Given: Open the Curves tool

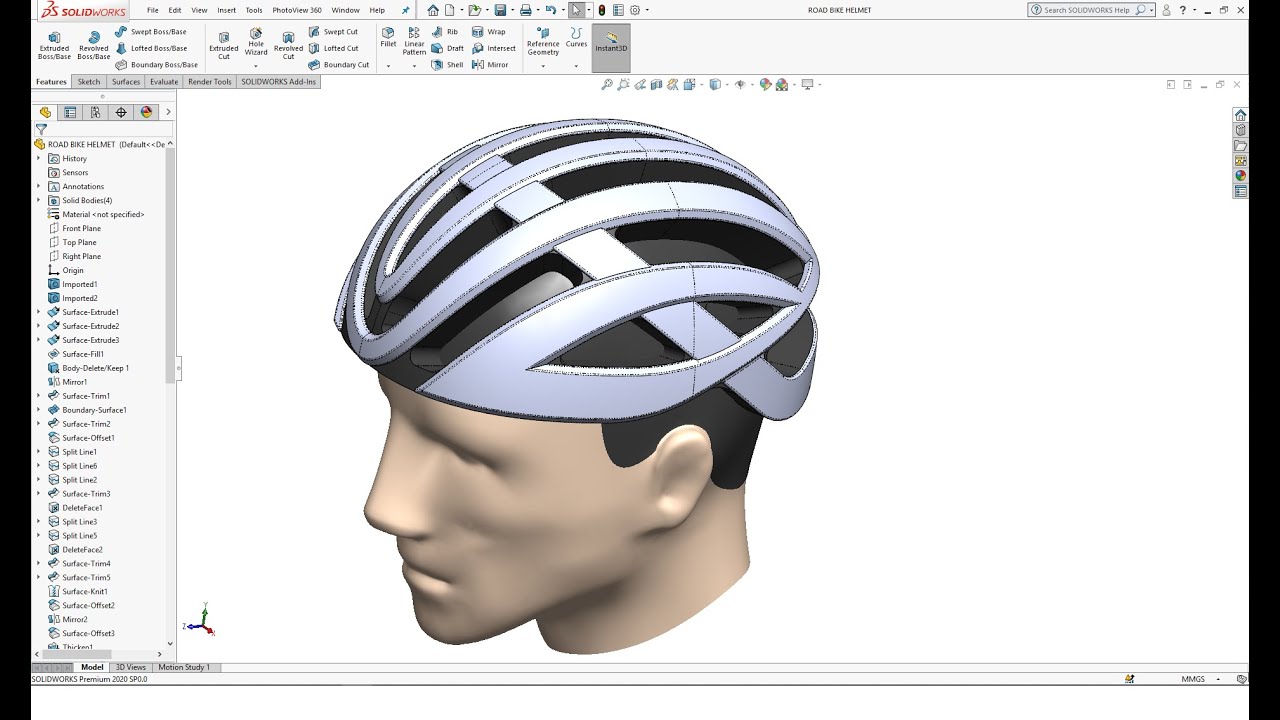Looking at the screenshot, I should tap(576, 38).
